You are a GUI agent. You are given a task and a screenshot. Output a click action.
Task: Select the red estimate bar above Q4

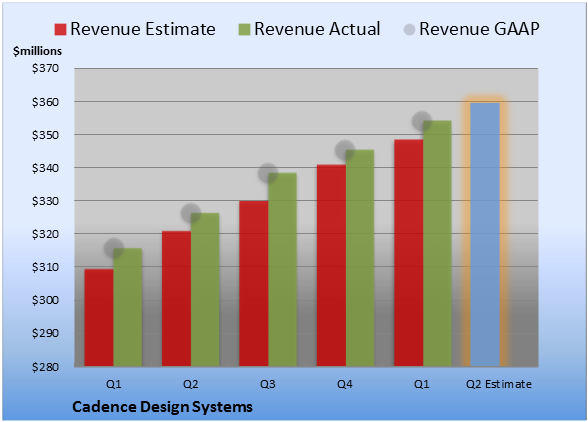pyautogui.click(x=331, y=265)
